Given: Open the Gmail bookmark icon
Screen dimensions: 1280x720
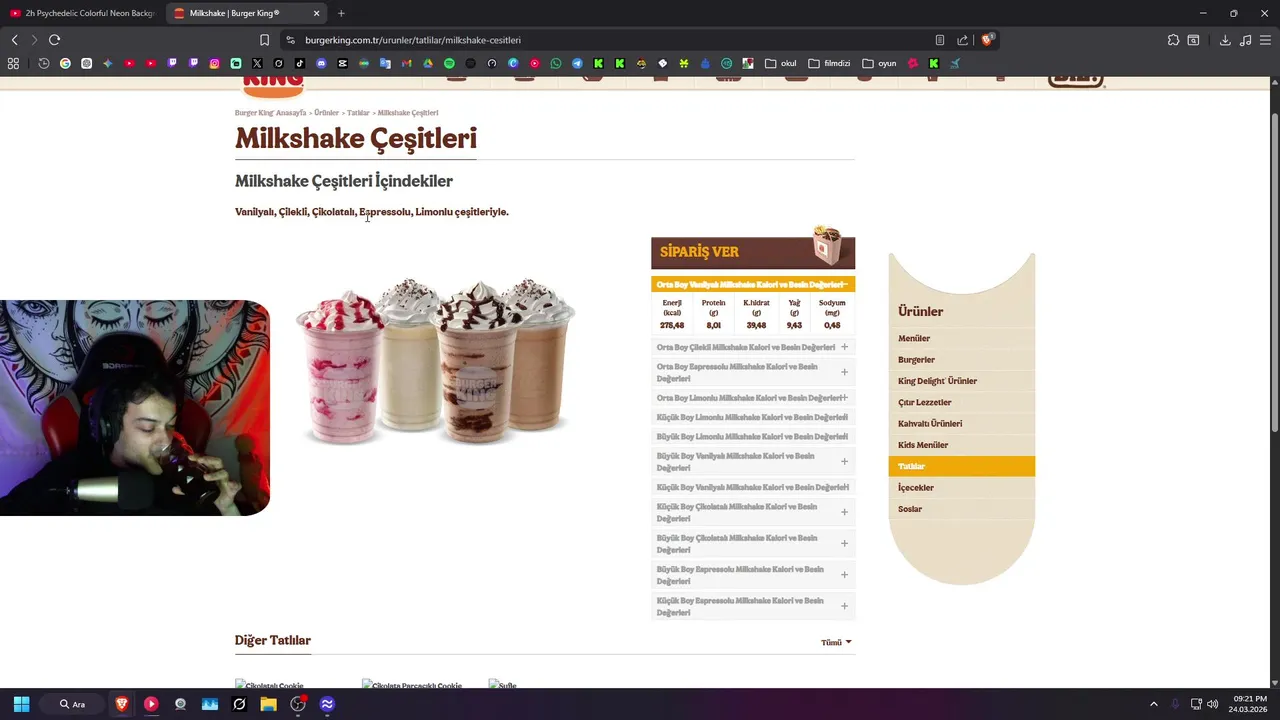Looking at the screenshot, I should point(406,63).
